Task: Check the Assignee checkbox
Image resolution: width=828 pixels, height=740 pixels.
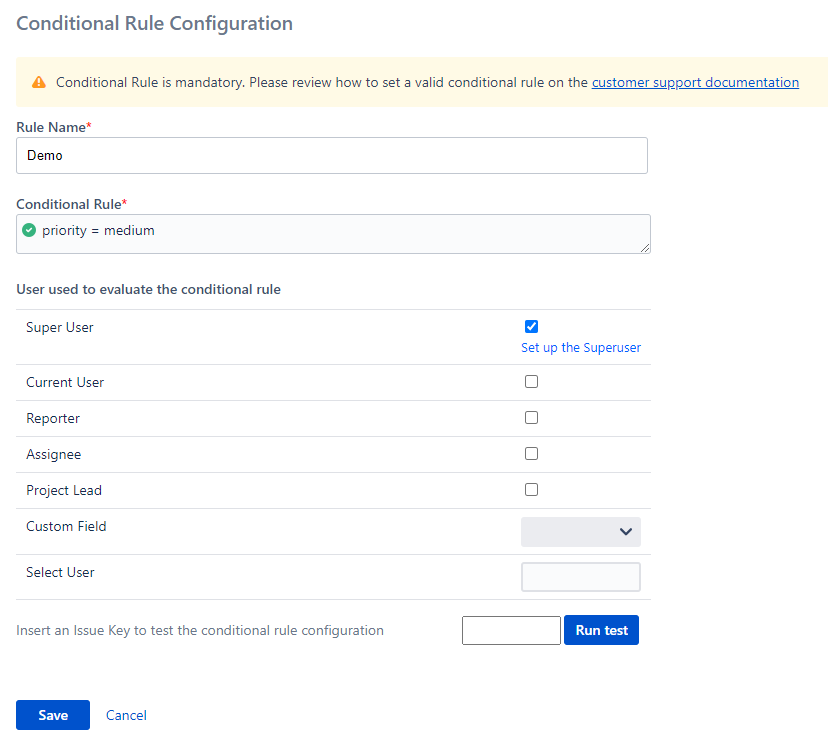Action: pyautogui.click(x=531, y=454)
